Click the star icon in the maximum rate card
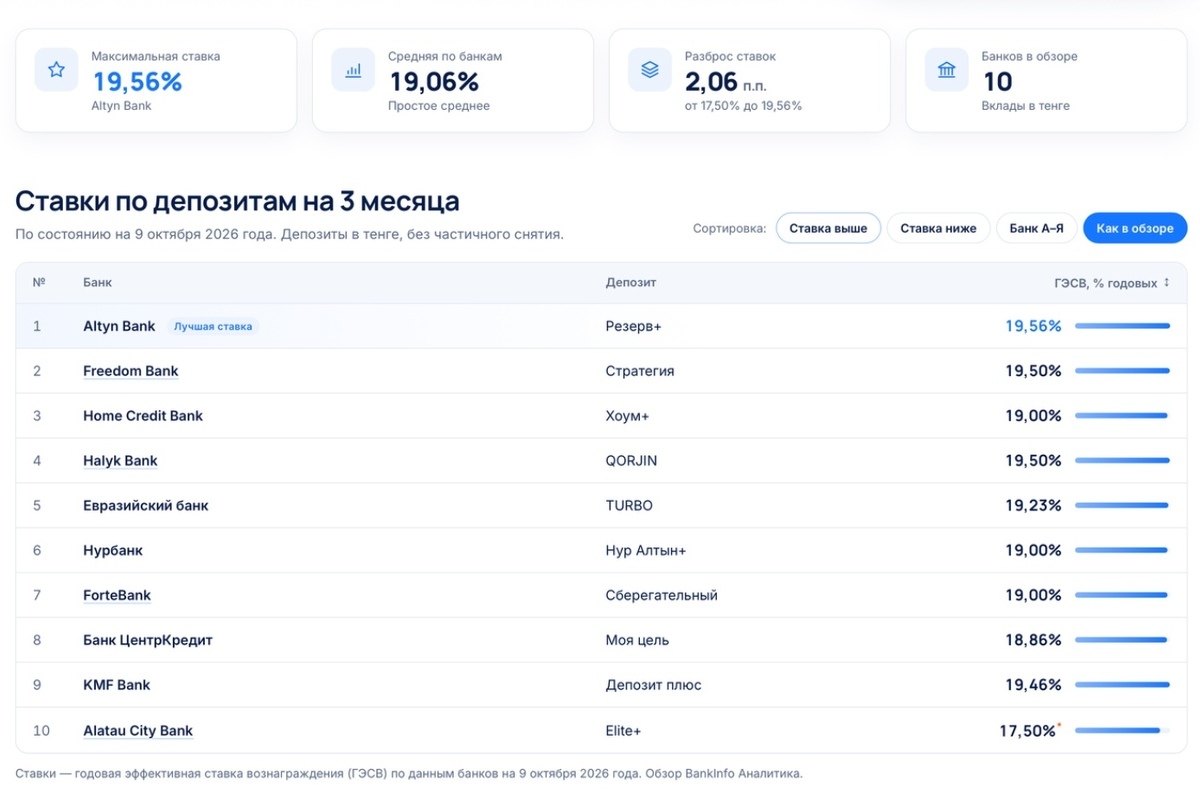The height and width of the screenshot is (800, 1200). click(x=56, y=70)
